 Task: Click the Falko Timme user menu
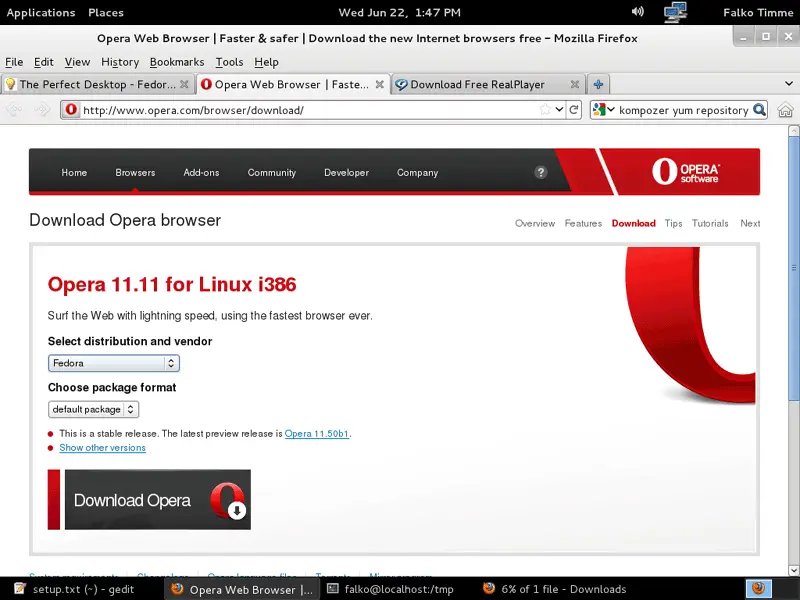[758, 12]
